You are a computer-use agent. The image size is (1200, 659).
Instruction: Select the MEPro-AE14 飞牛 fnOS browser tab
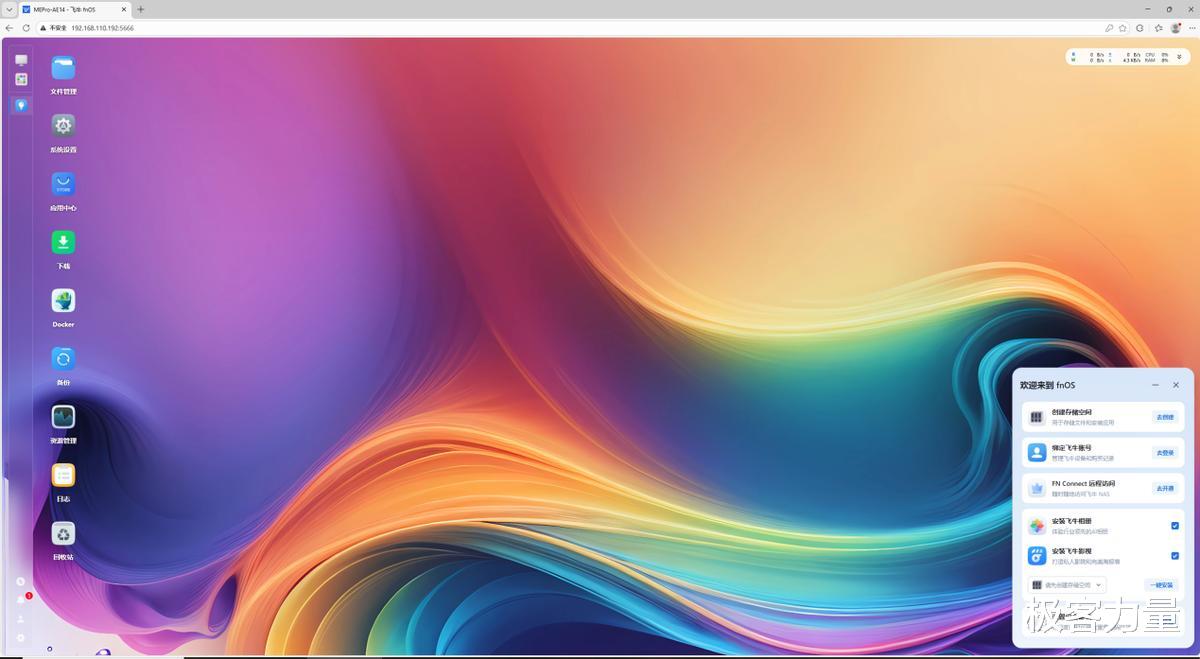75,9
